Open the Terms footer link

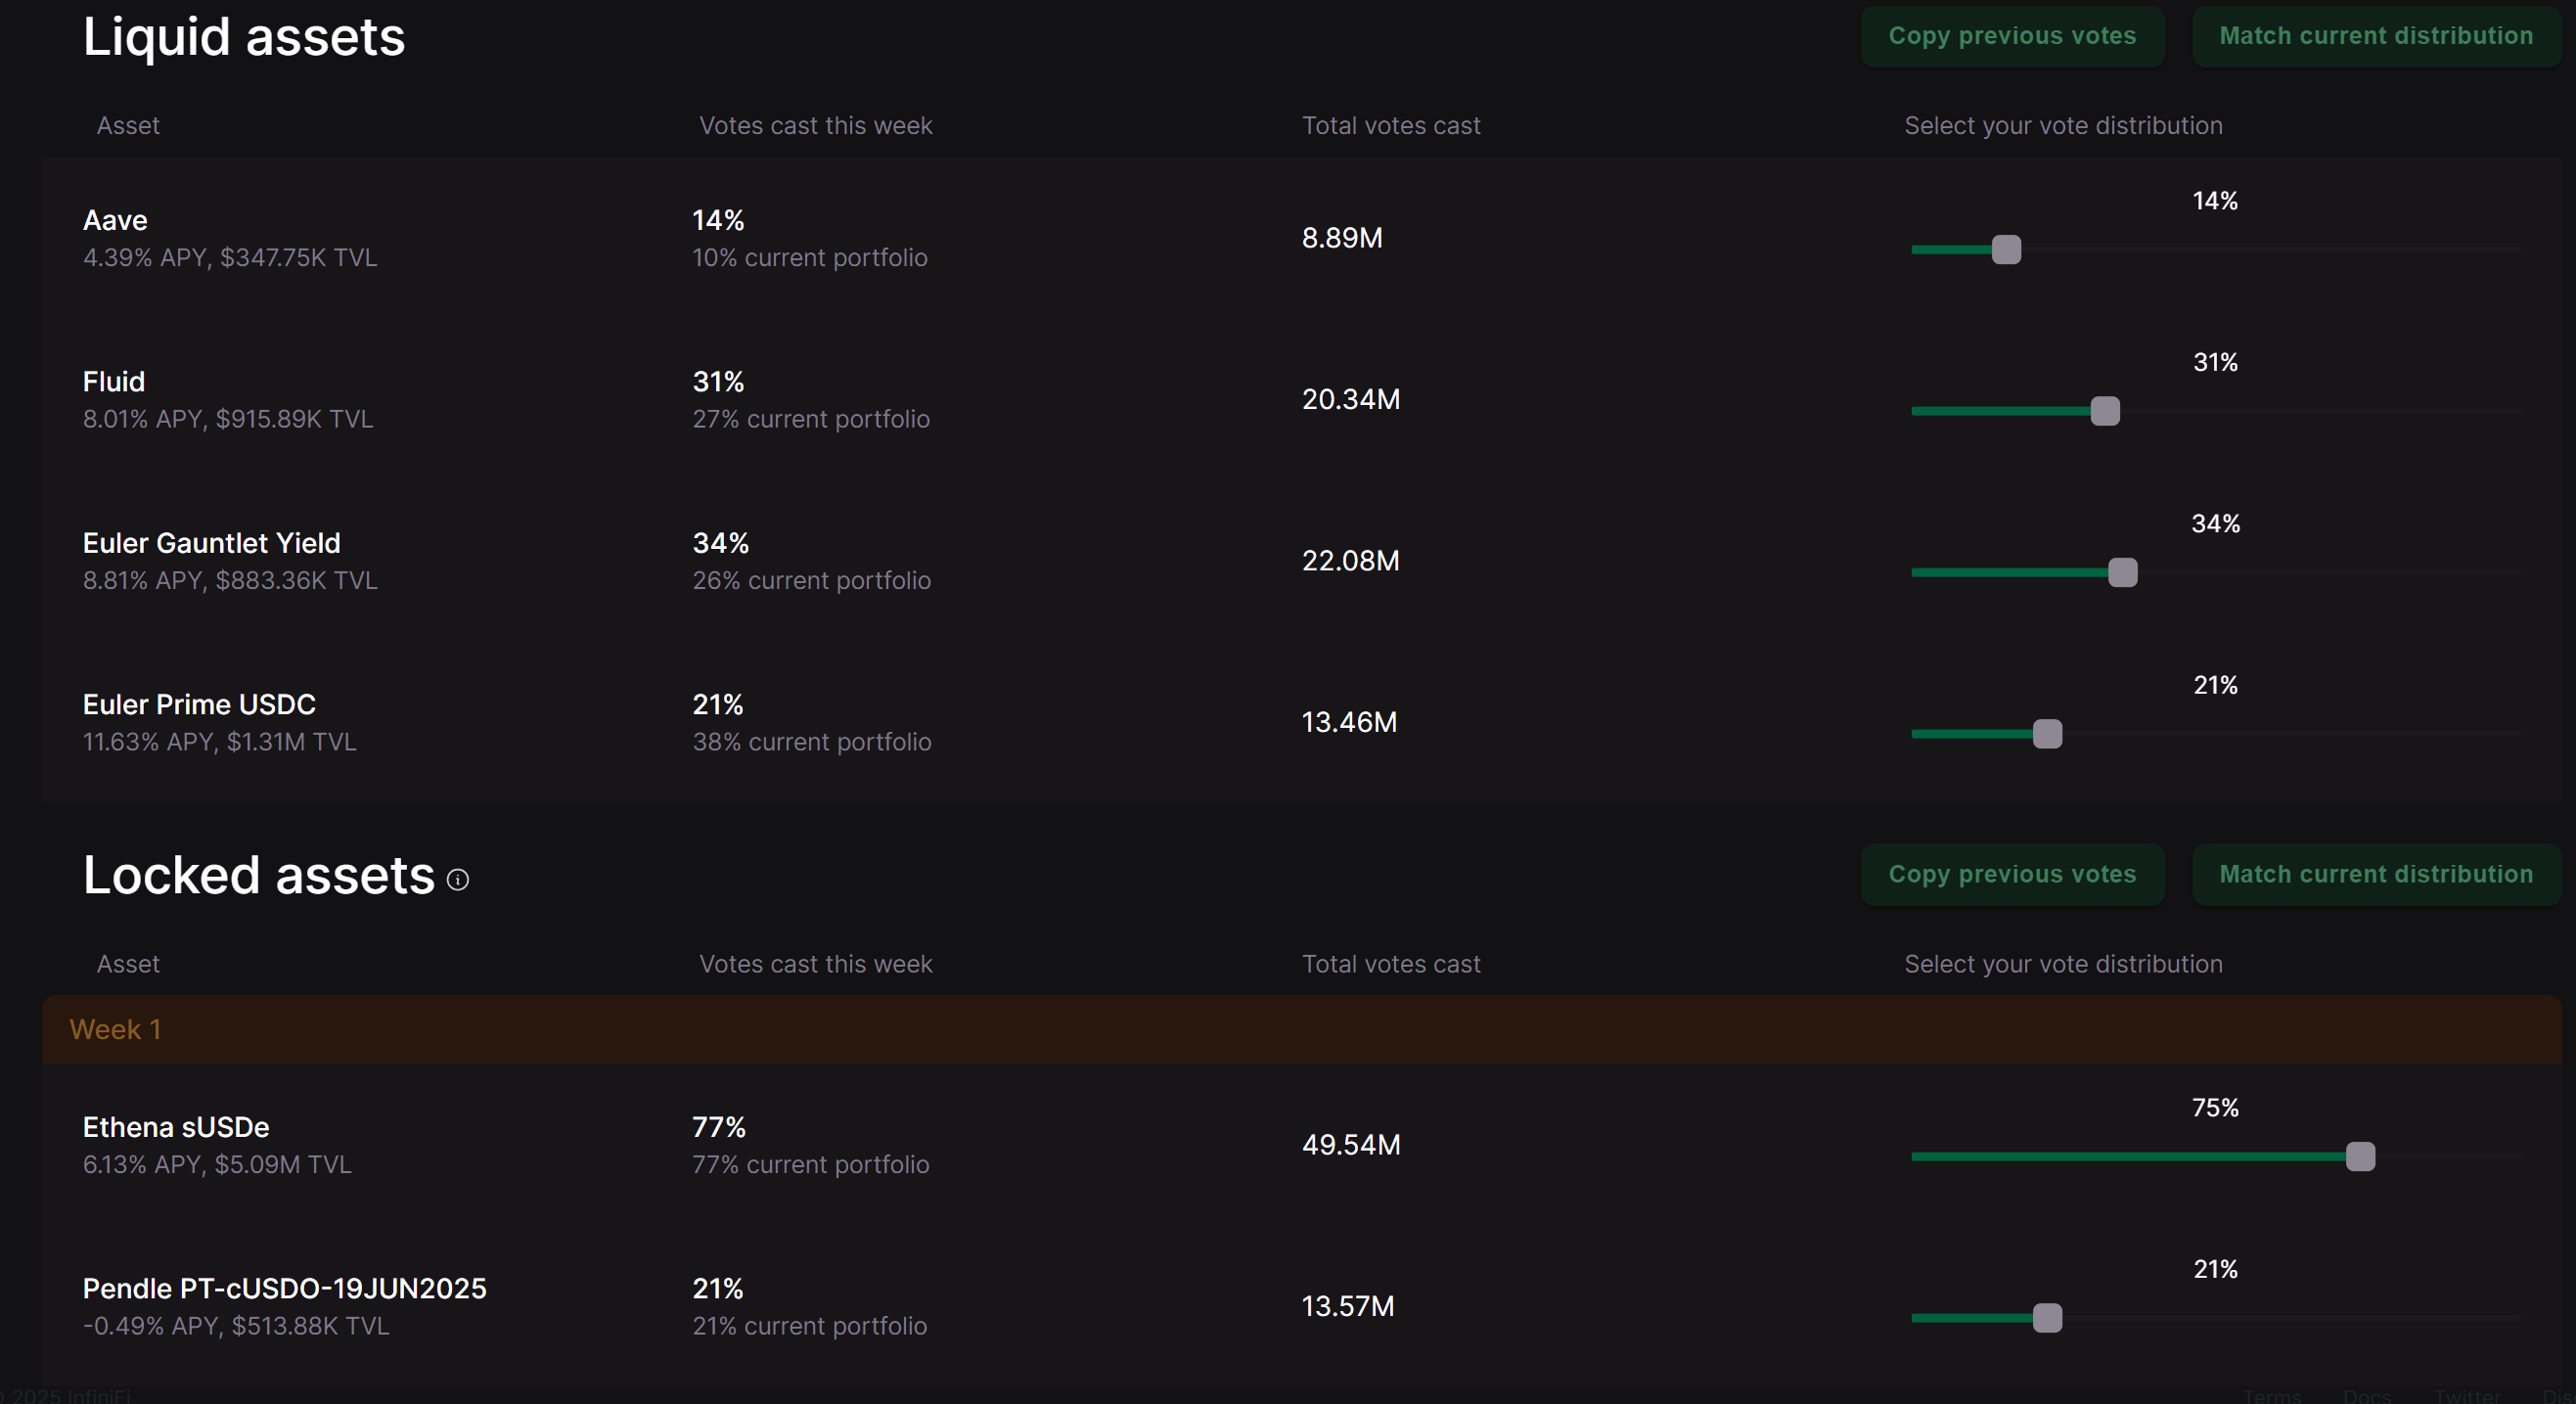coord(2271,1395)
